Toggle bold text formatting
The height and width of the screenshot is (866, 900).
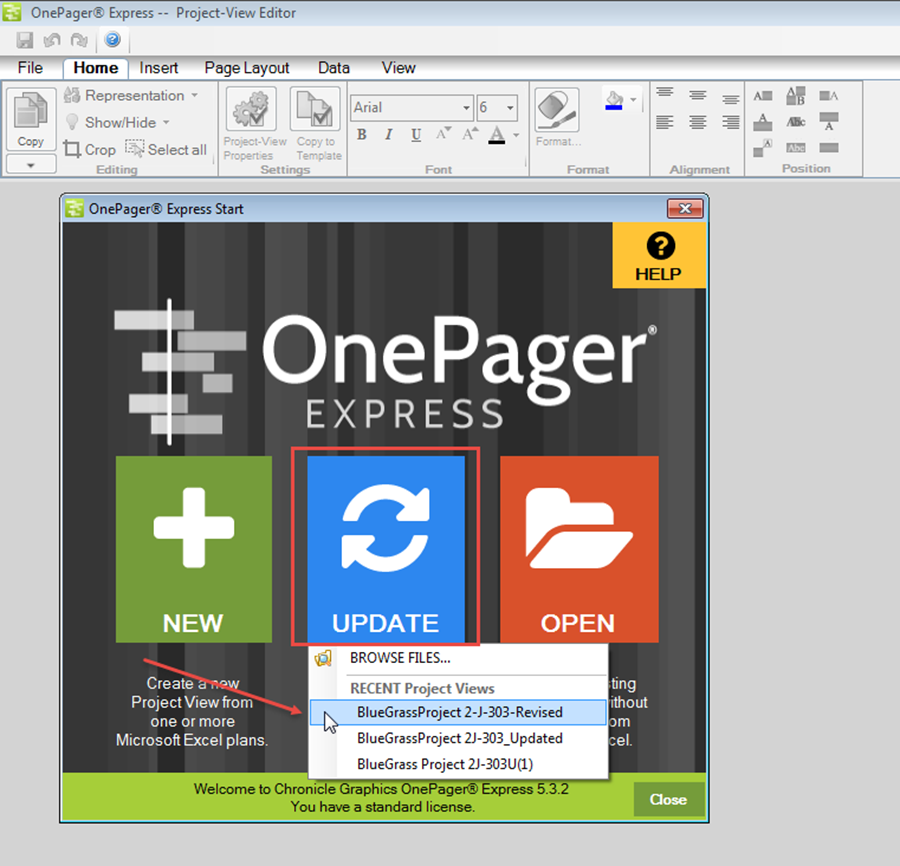(x=361, y=135)
